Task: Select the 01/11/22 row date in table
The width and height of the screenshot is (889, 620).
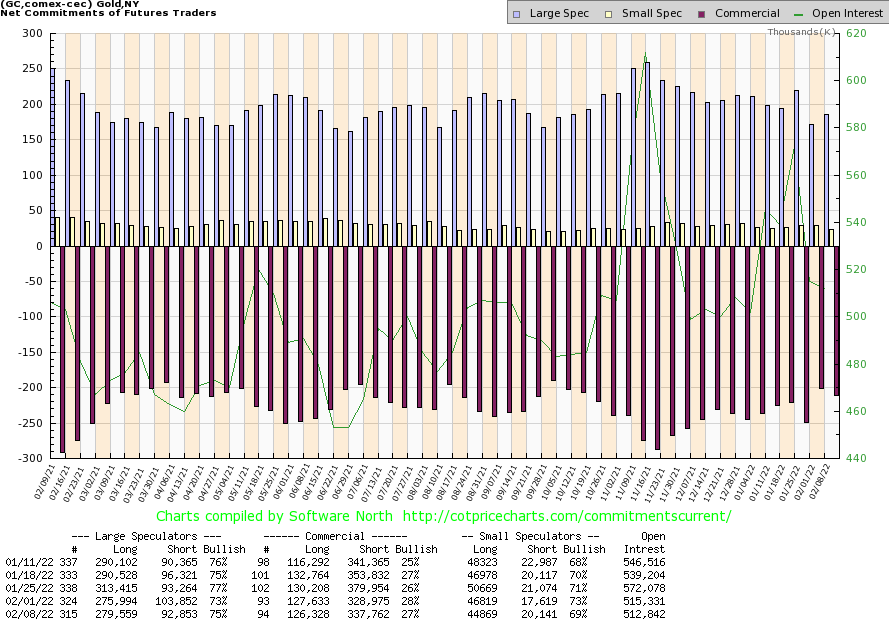Action: 26,564
